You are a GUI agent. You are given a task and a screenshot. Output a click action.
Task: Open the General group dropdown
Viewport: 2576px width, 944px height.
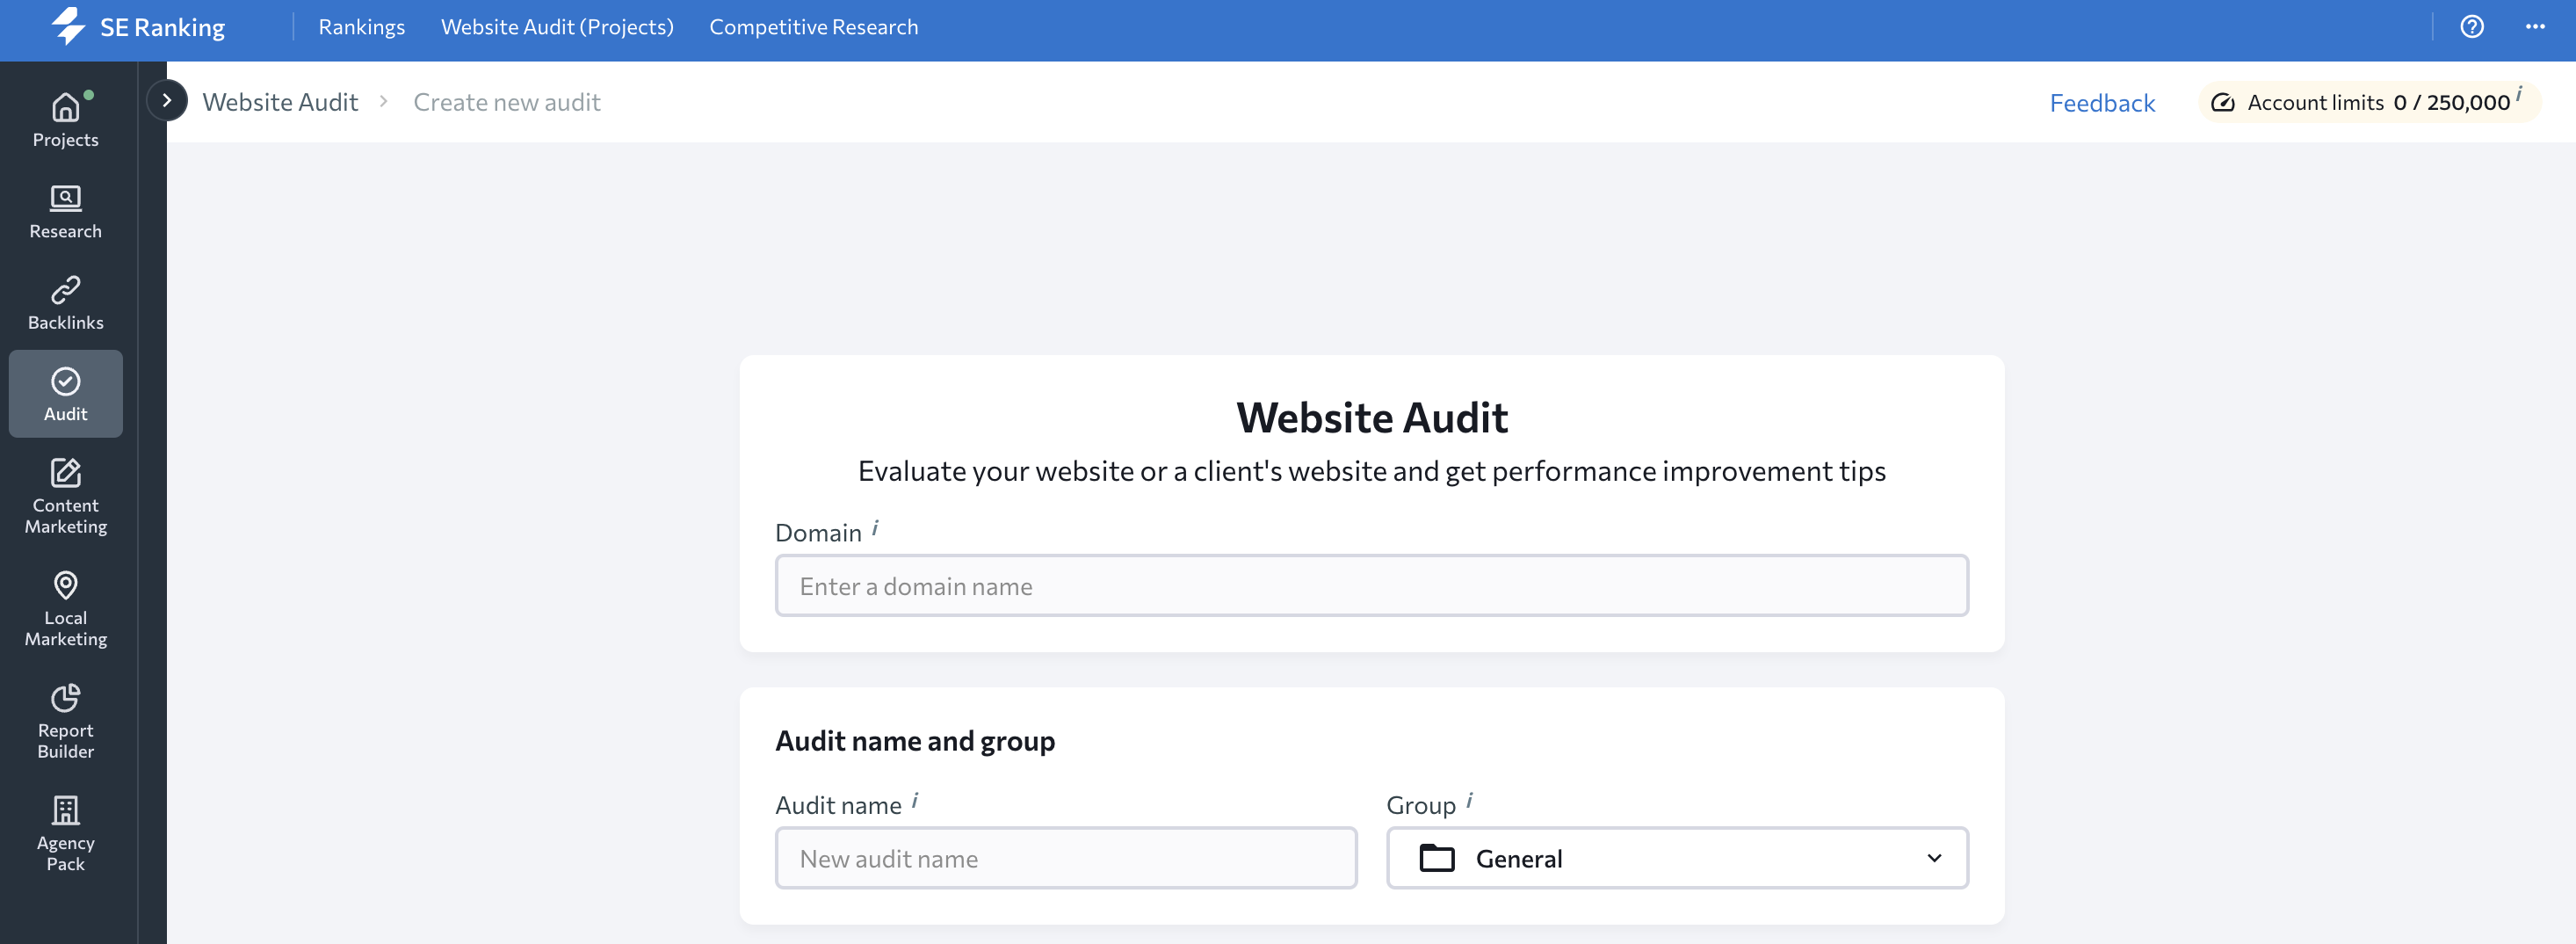coord(1677,858)
